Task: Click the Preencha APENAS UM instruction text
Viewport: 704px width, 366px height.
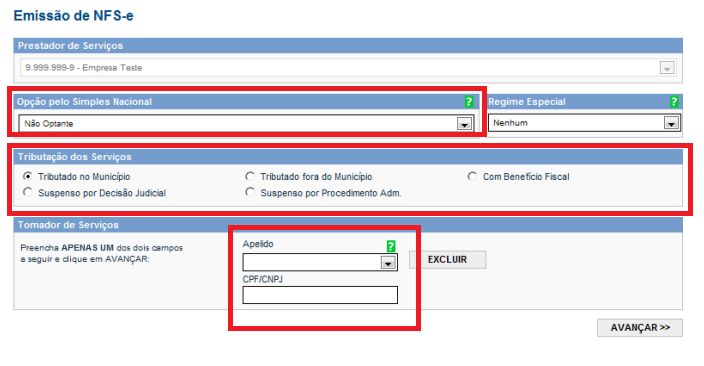Action: tap(101, 253)
